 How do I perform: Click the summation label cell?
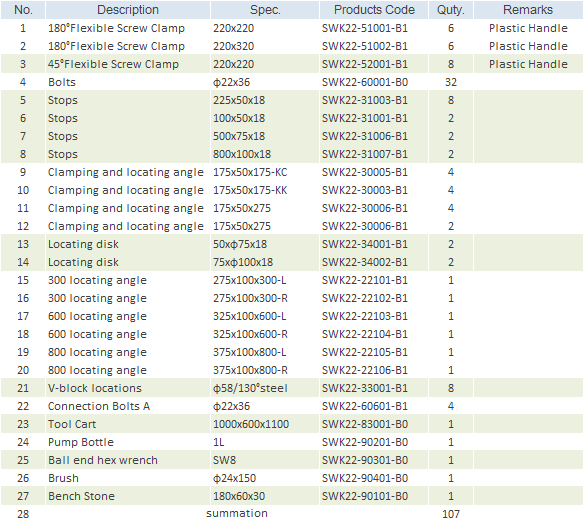point(237,513)
